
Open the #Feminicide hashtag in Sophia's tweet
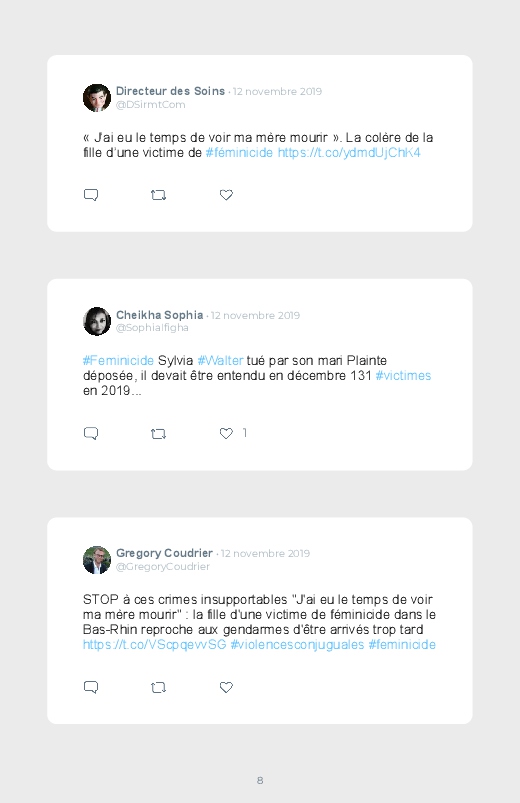[x=118, y=361]
